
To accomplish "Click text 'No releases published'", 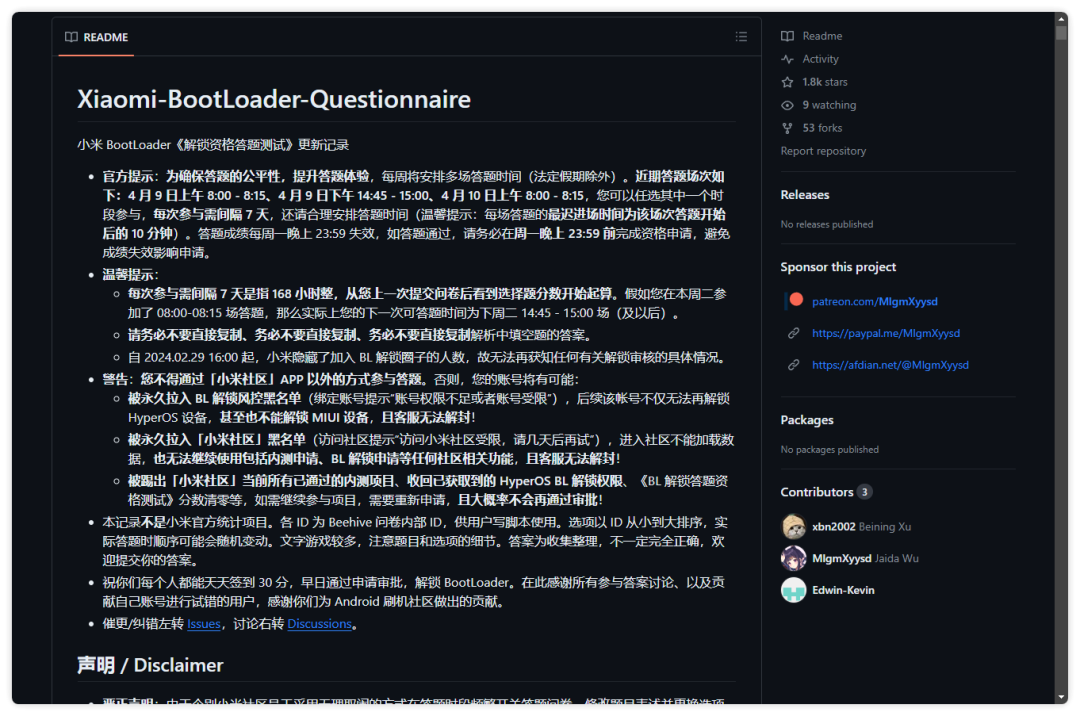I will pyautogui.click(x=827, y=224).
